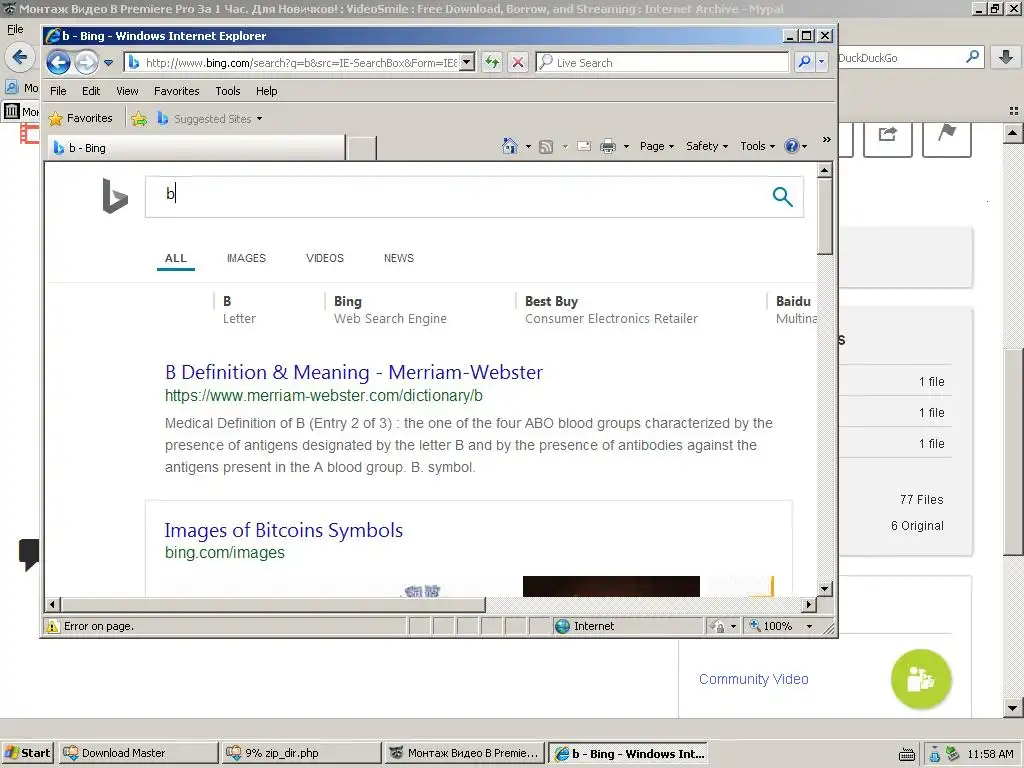Click the Add to Favorites Bar icon
Image resolution: width=1024 pixels, height=768 pixels.
tap(139, 119)
